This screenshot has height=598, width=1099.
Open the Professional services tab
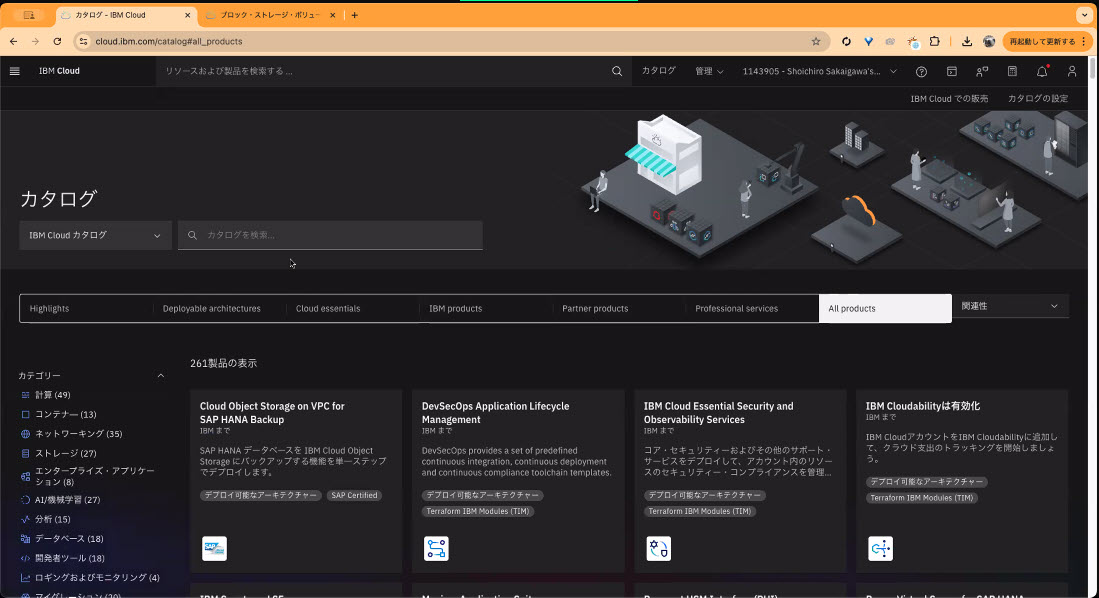pyautogui.click(x=752, y=308)
